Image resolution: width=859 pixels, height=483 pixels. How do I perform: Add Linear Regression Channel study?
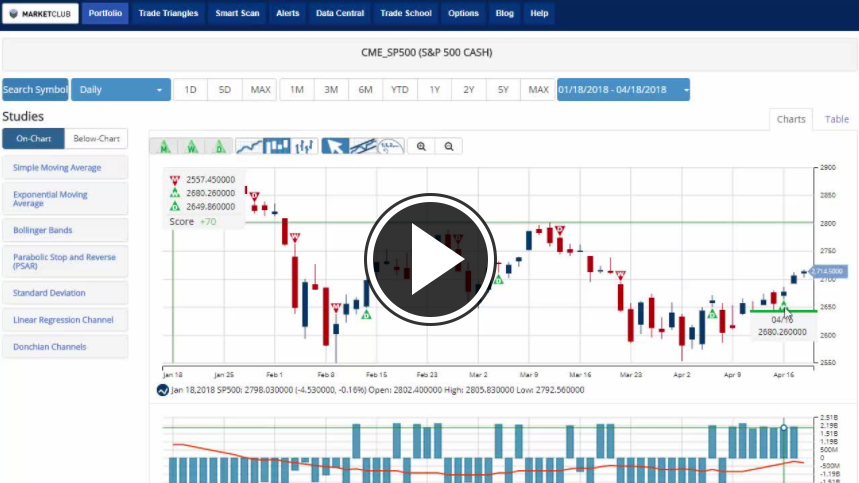pyautogui.click(x=65, y=320)
